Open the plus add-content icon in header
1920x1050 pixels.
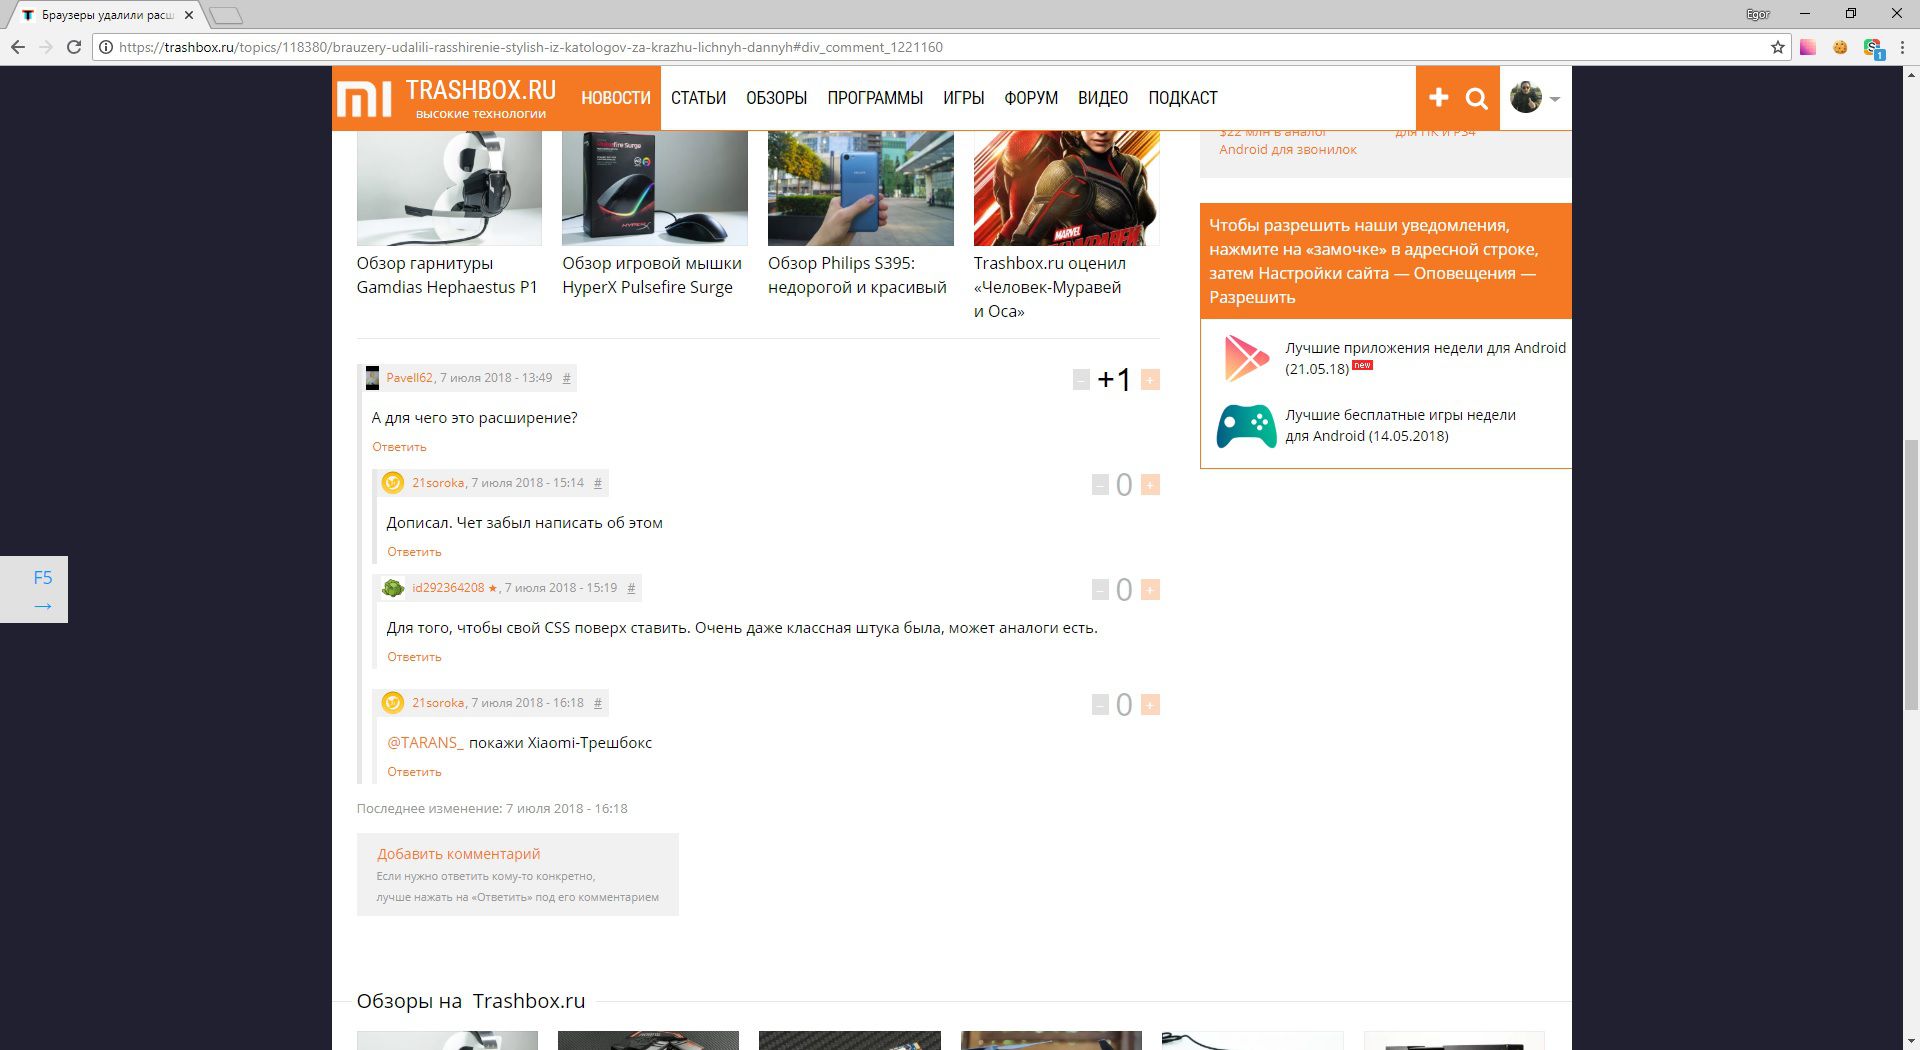click(1438, 97)
